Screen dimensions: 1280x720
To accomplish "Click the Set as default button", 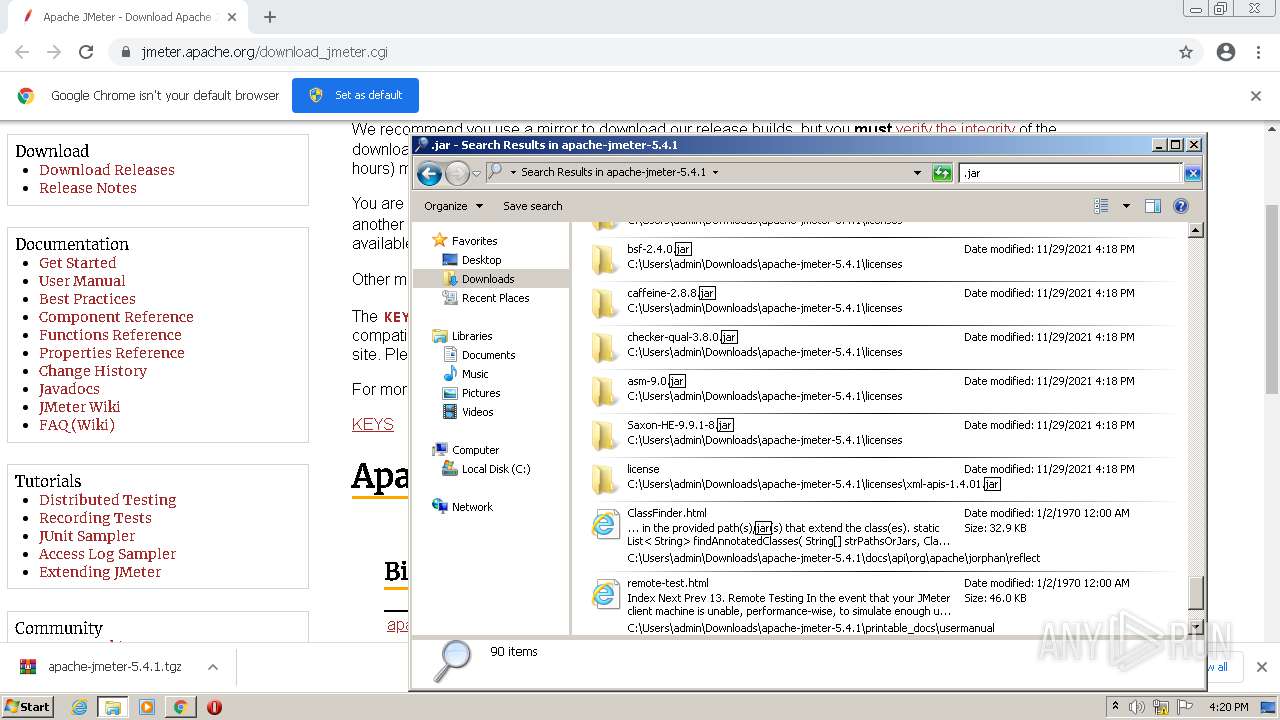I will click(x=355, y=95).
